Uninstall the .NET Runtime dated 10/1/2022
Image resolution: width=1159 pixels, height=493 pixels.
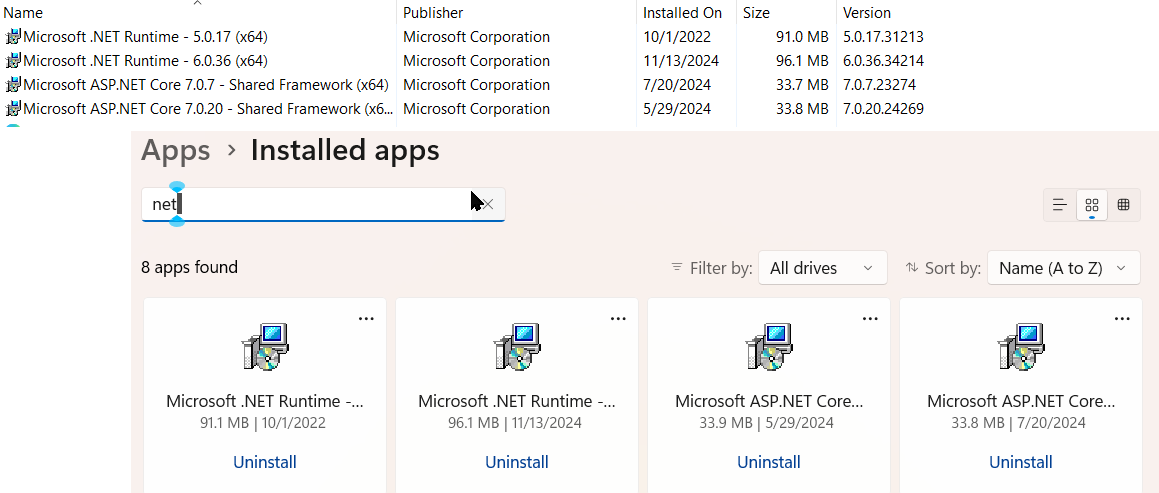coord(265,462)
